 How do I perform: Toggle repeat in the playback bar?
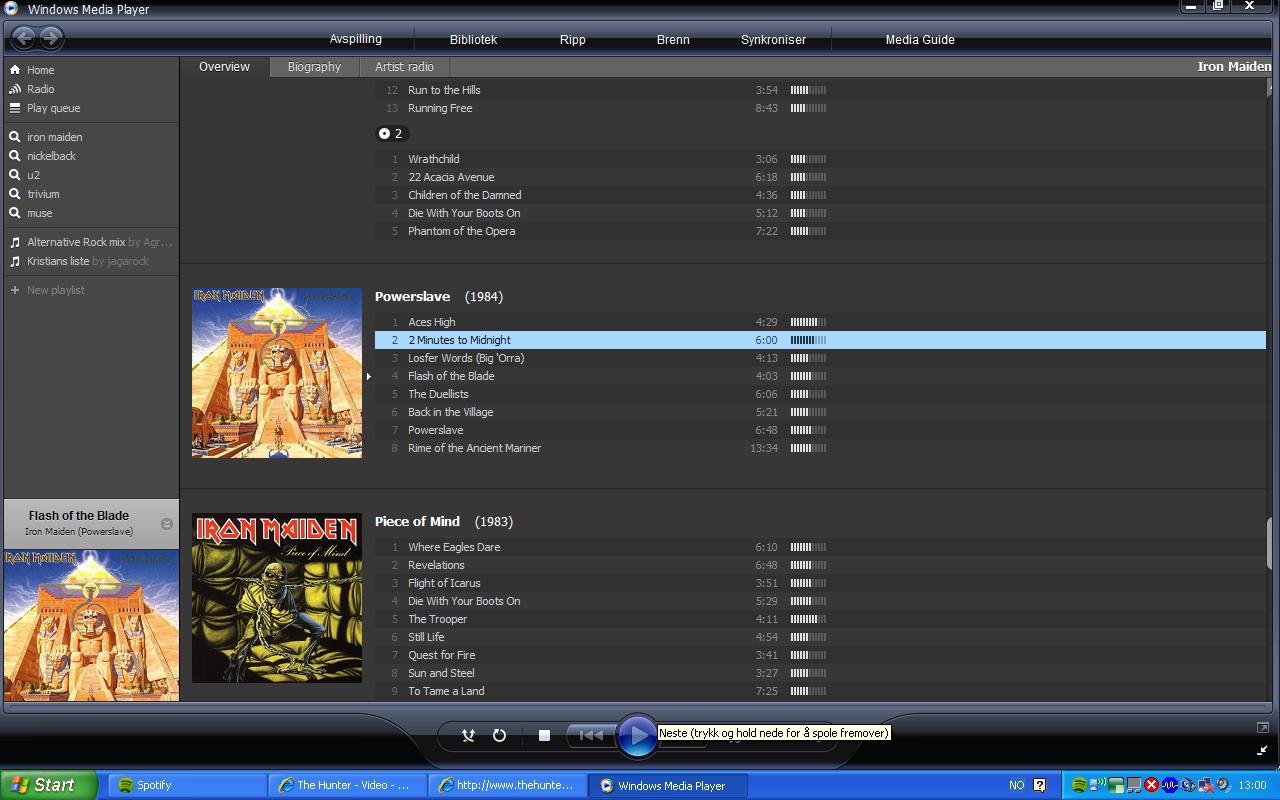click(499, 735)
